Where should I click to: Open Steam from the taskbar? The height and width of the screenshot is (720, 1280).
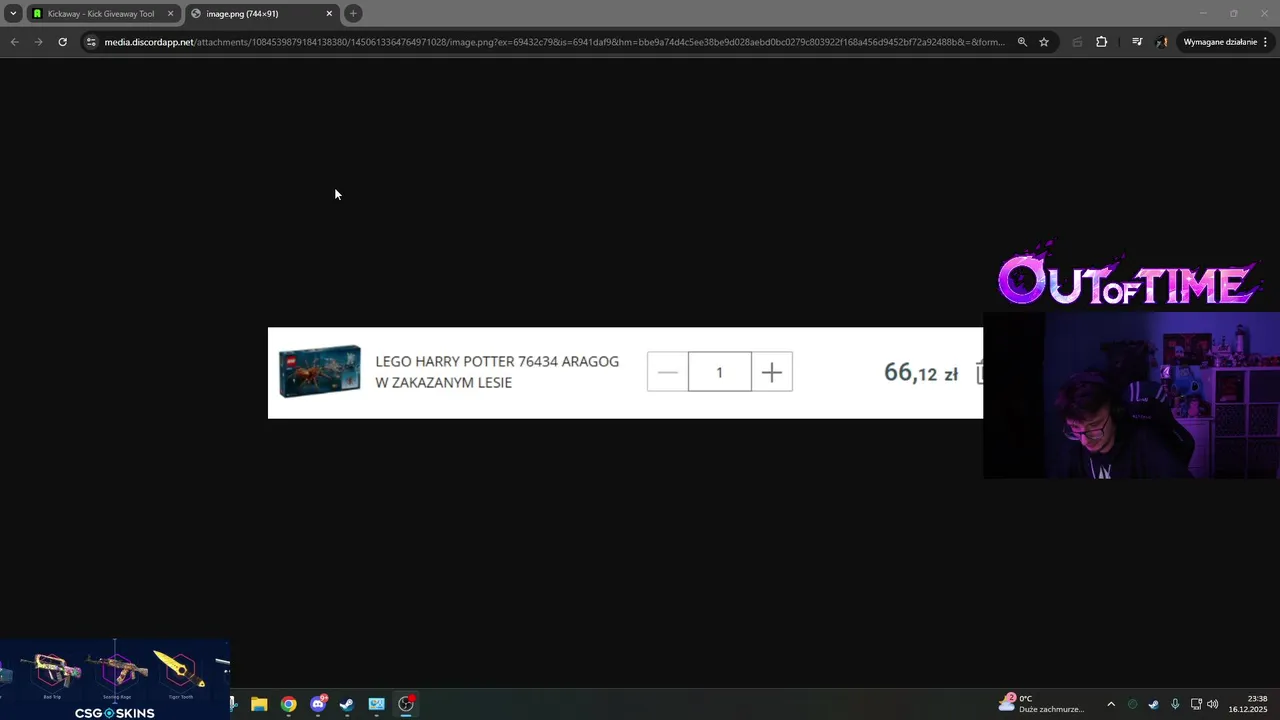coord(347,704)
